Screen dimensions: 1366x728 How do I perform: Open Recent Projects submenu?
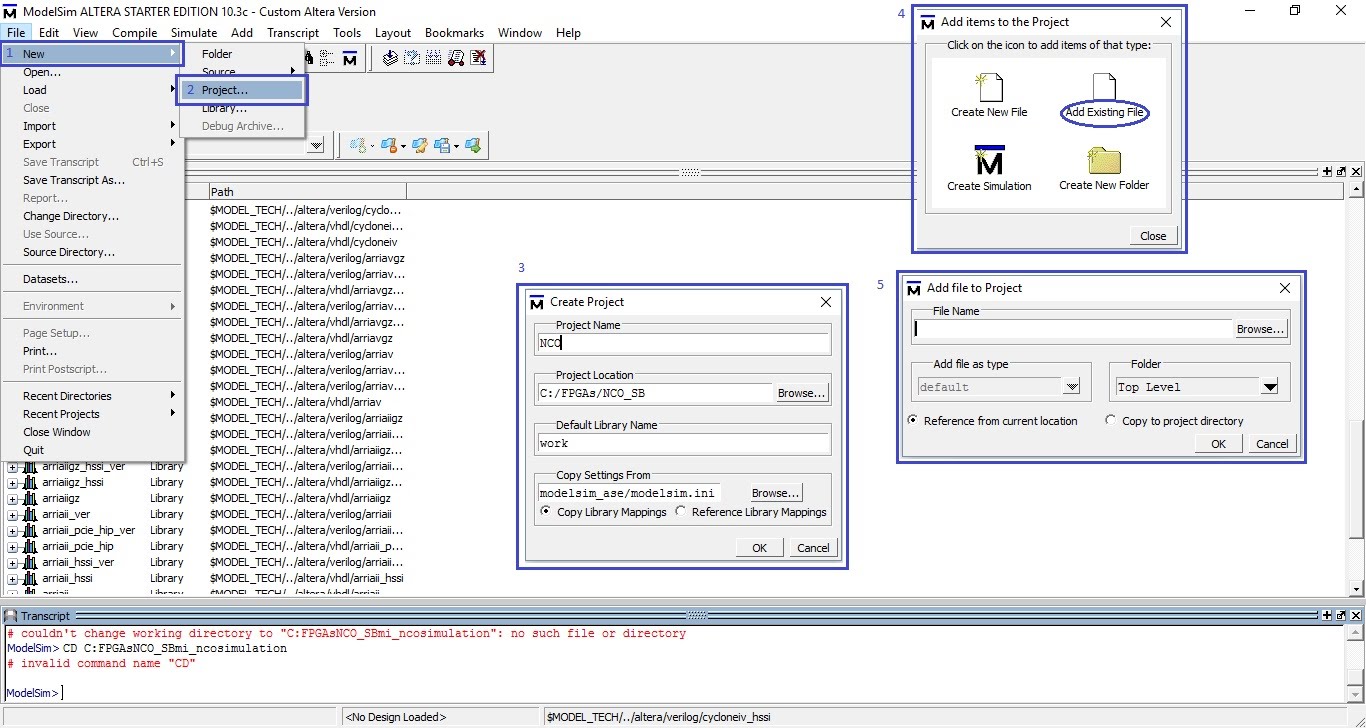click(92, 414)
